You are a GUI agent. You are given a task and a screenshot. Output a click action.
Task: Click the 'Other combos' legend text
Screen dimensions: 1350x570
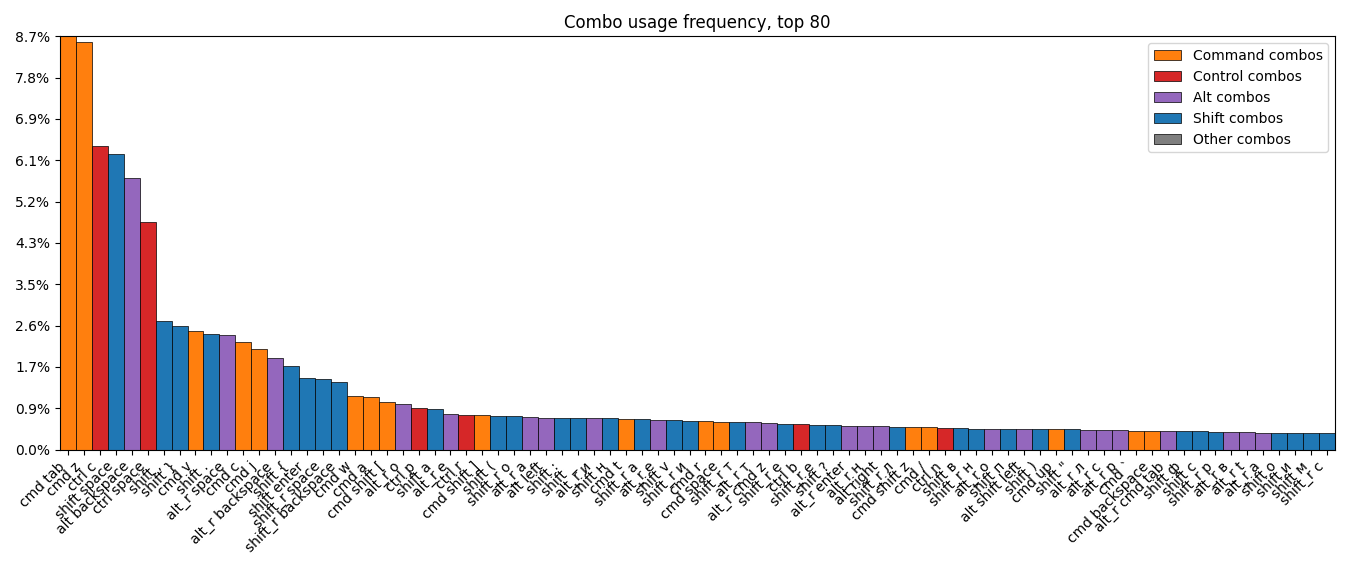point(1241,140)
